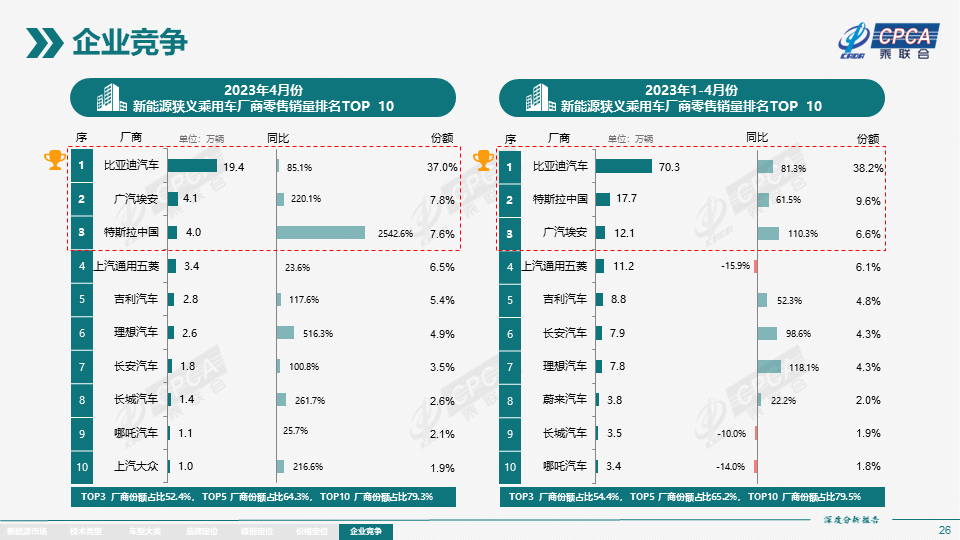The width and height of the screenshot is (960, 540).
Task: Select 吉利汽车 in the April table
Action: click(136, 299)
